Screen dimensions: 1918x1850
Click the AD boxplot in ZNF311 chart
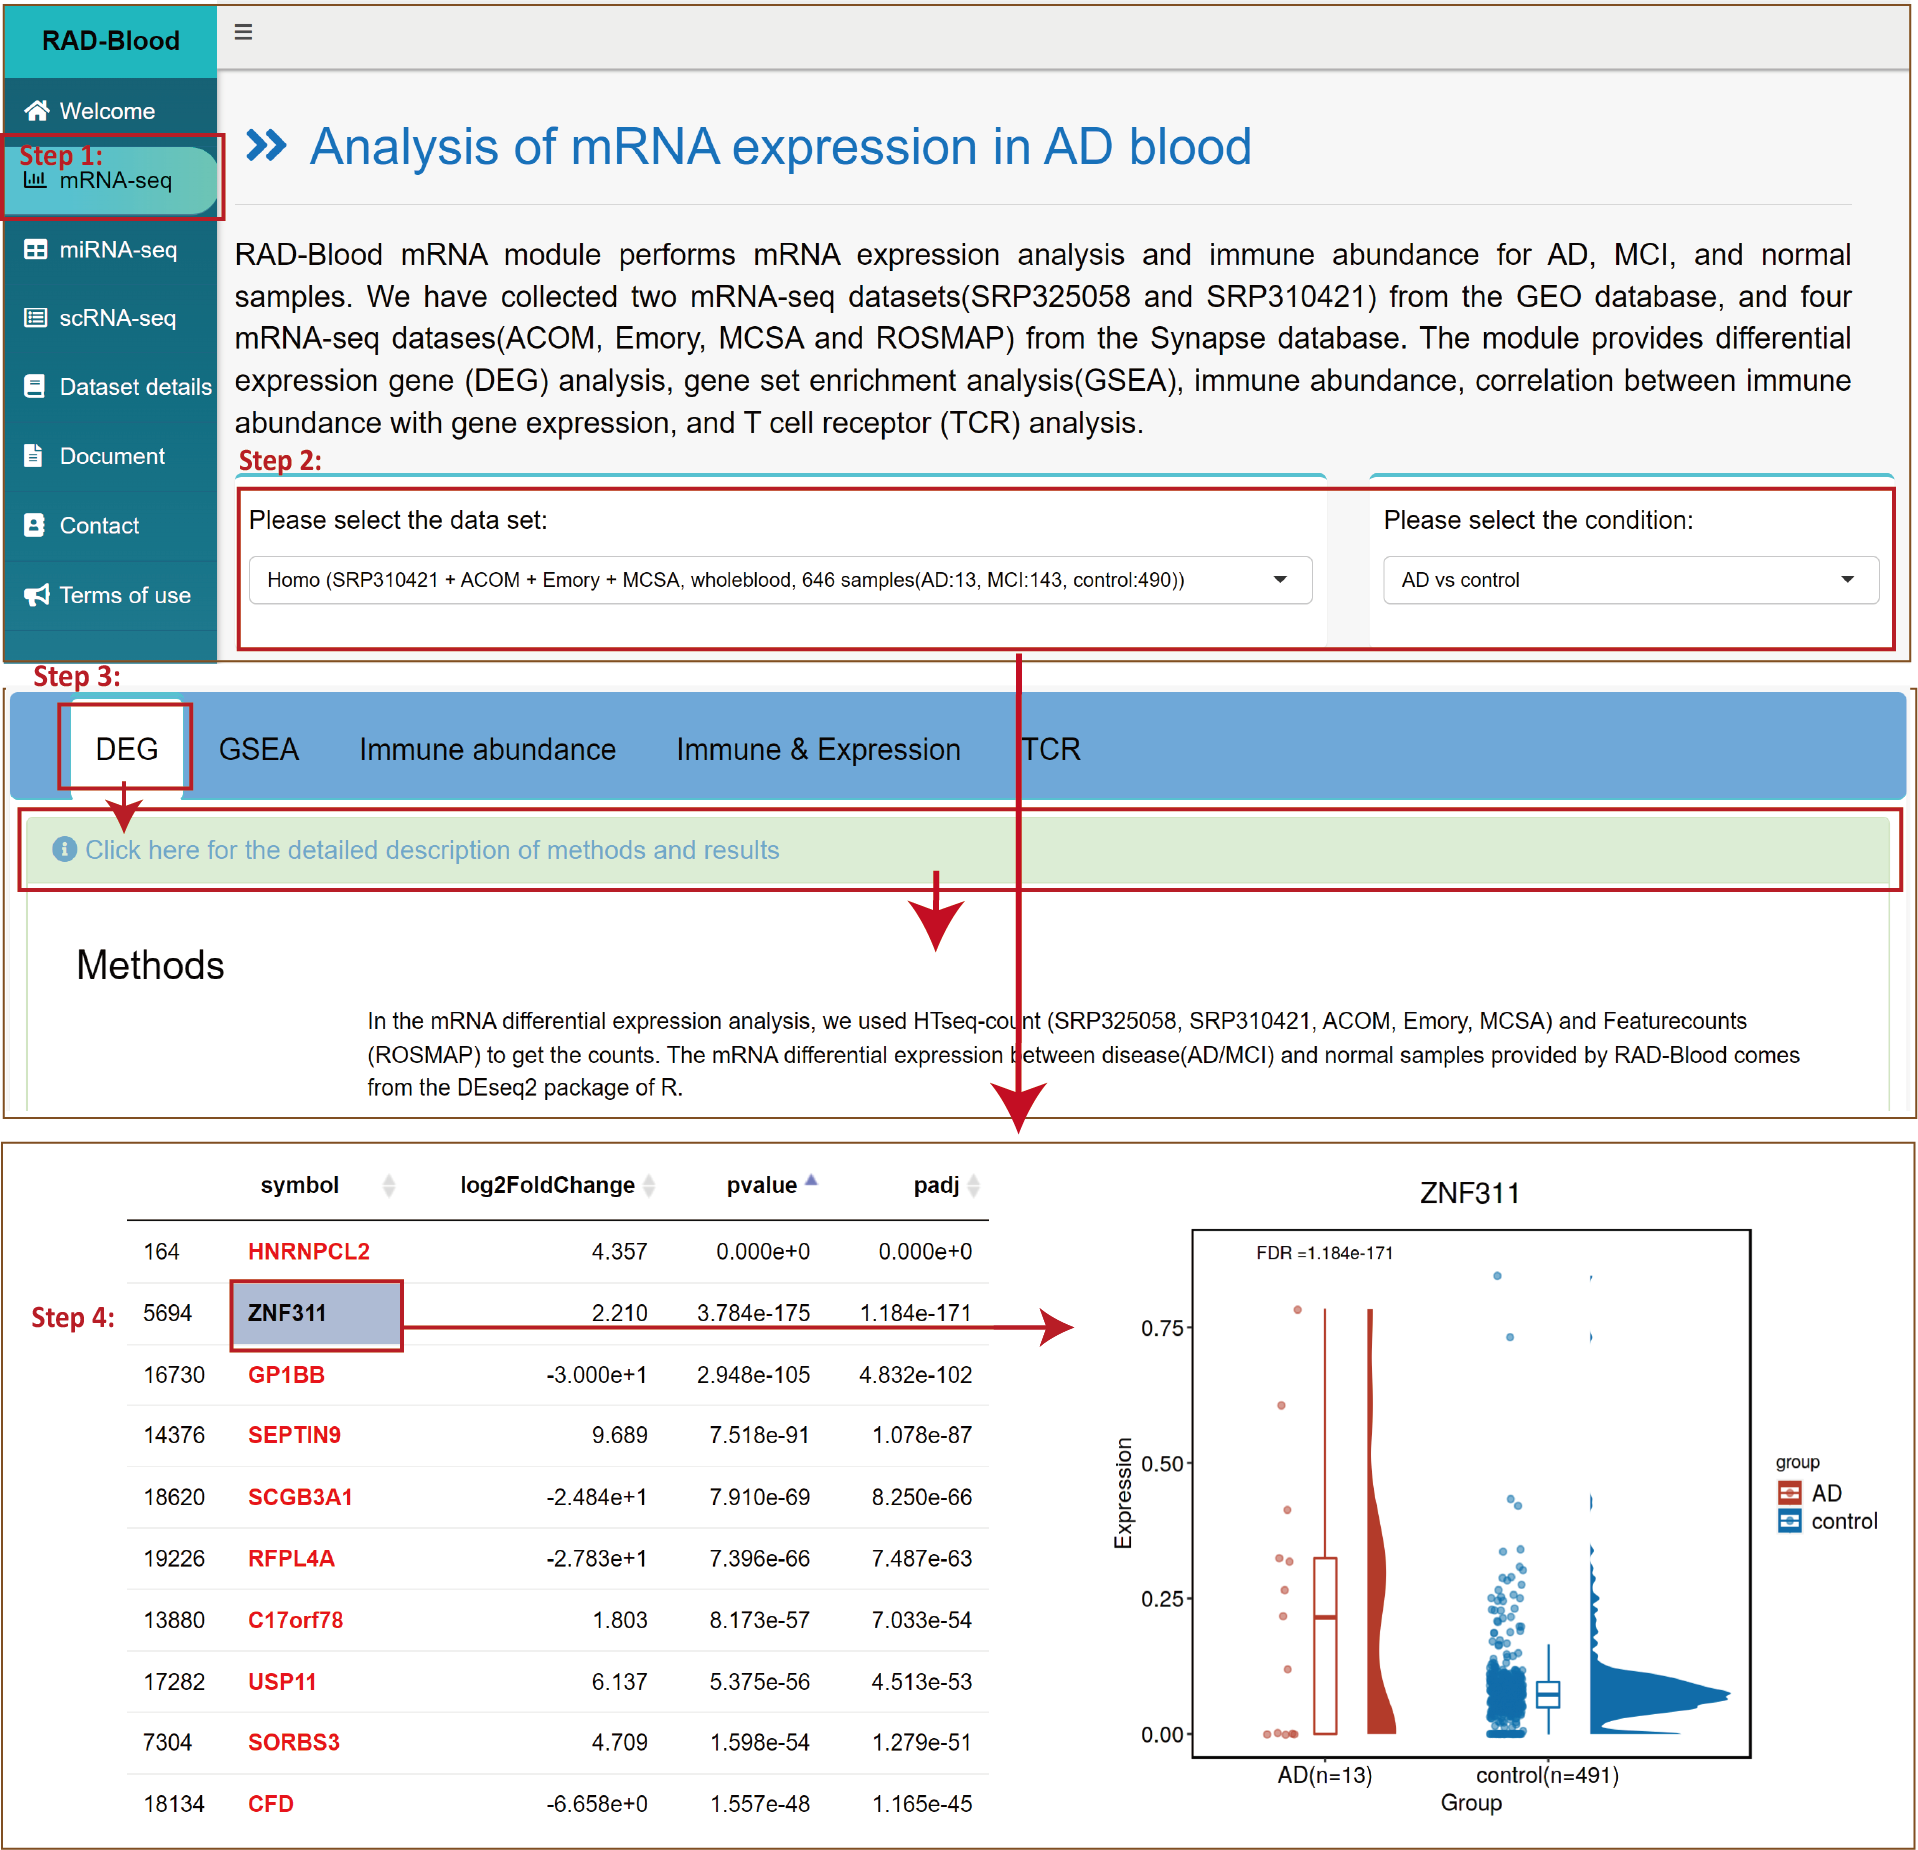(x=1324, y=1645)
